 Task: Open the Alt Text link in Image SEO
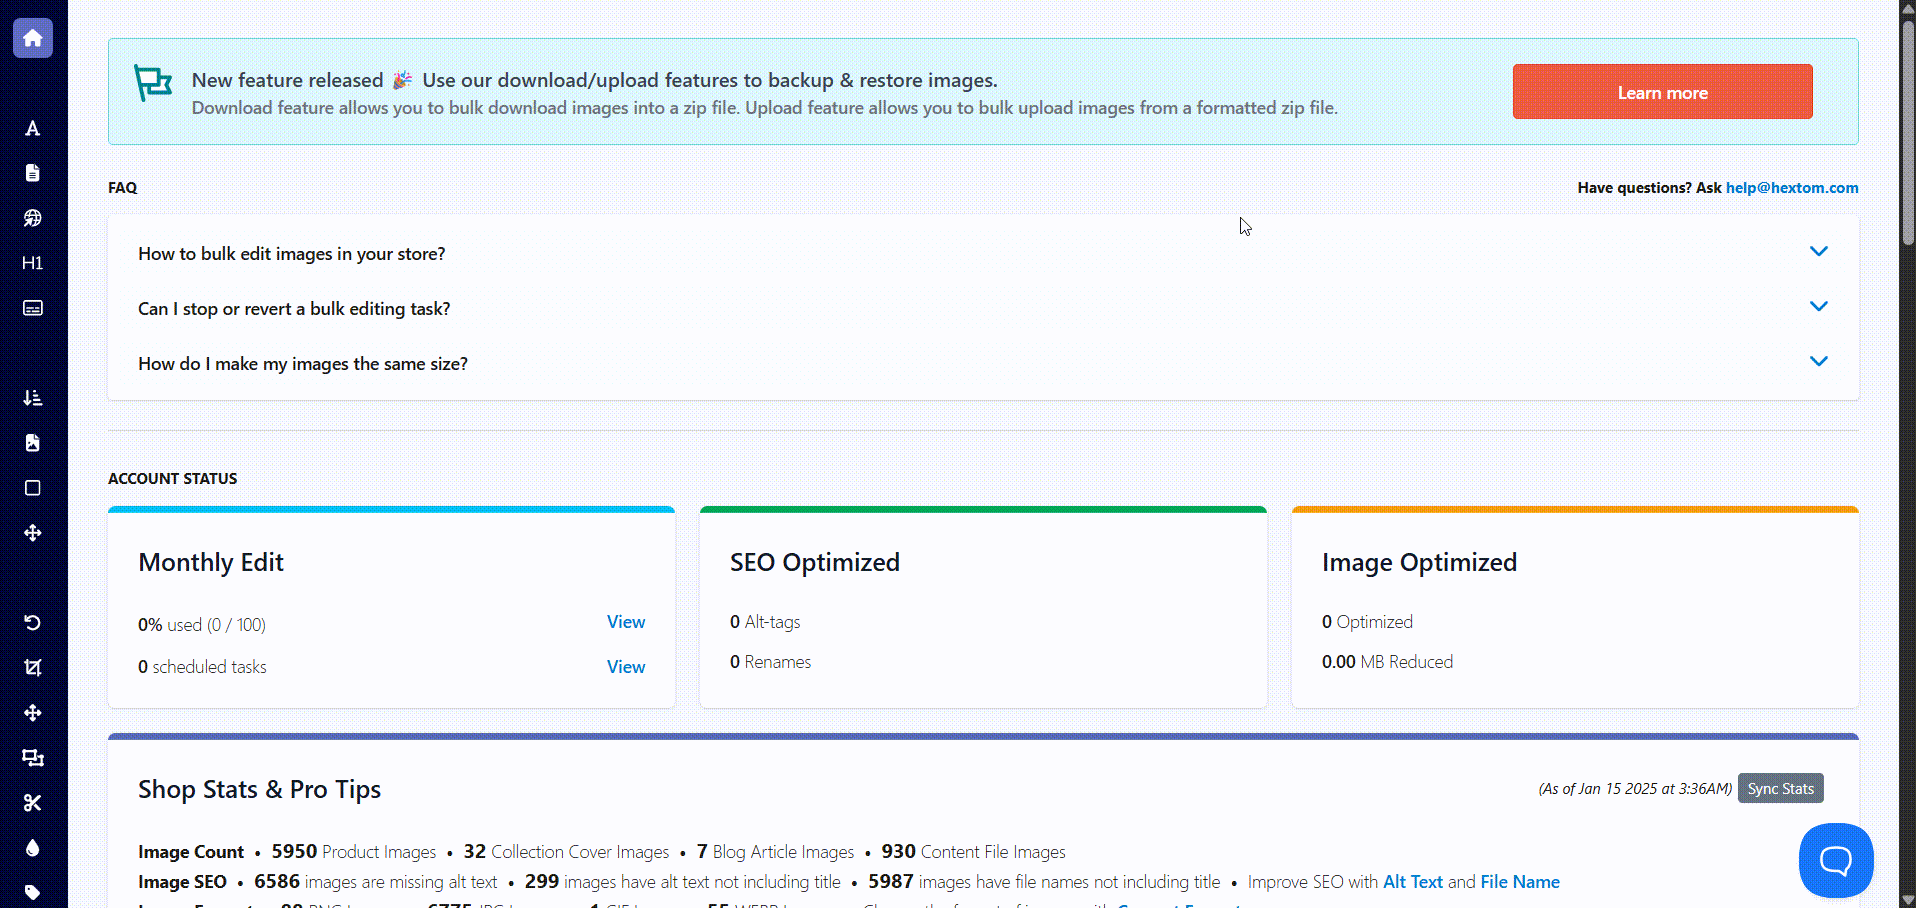coord(1412,882)
